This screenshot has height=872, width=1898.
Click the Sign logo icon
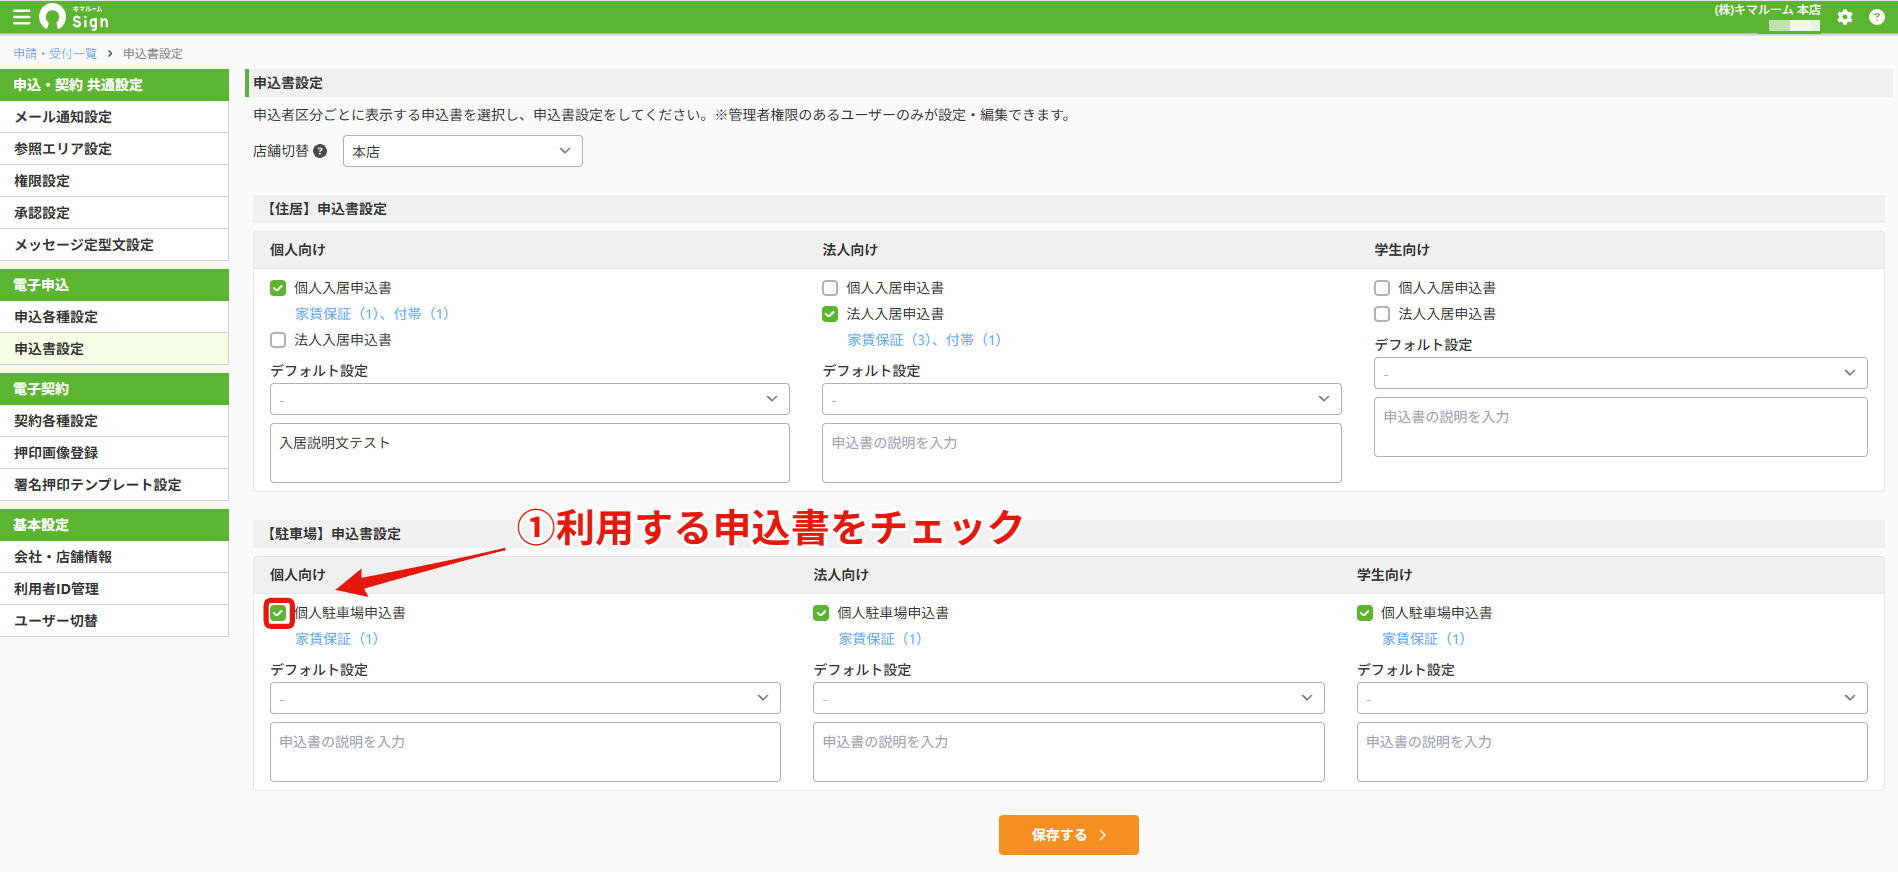[52, 17]
